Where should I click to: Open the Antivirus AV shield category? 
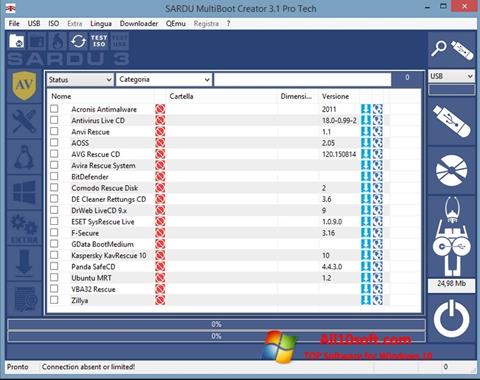[24, 86]
